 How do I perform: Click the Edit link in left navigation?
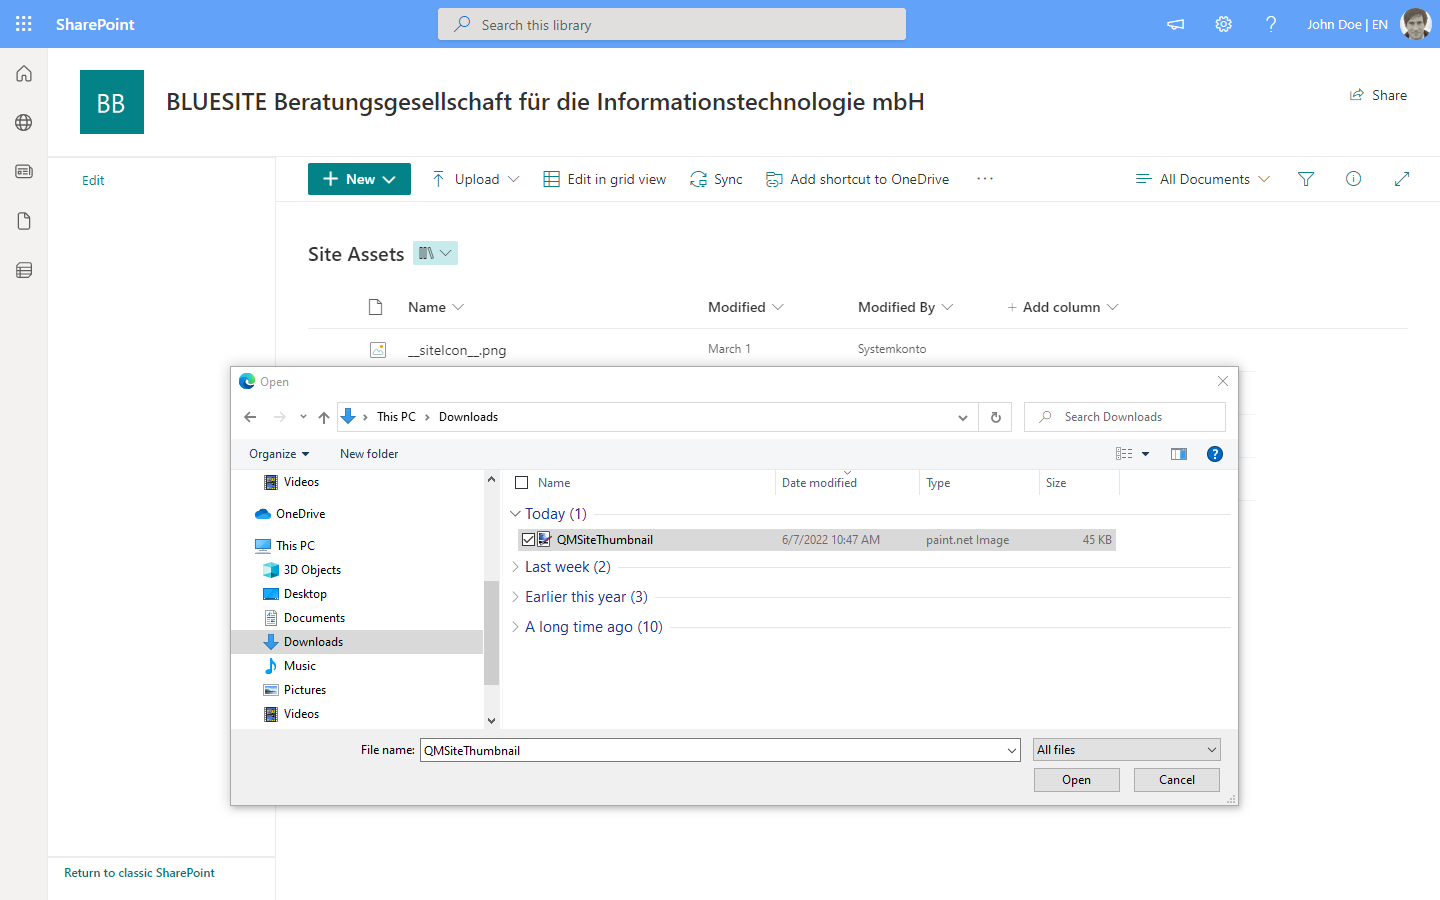(93, 180)
